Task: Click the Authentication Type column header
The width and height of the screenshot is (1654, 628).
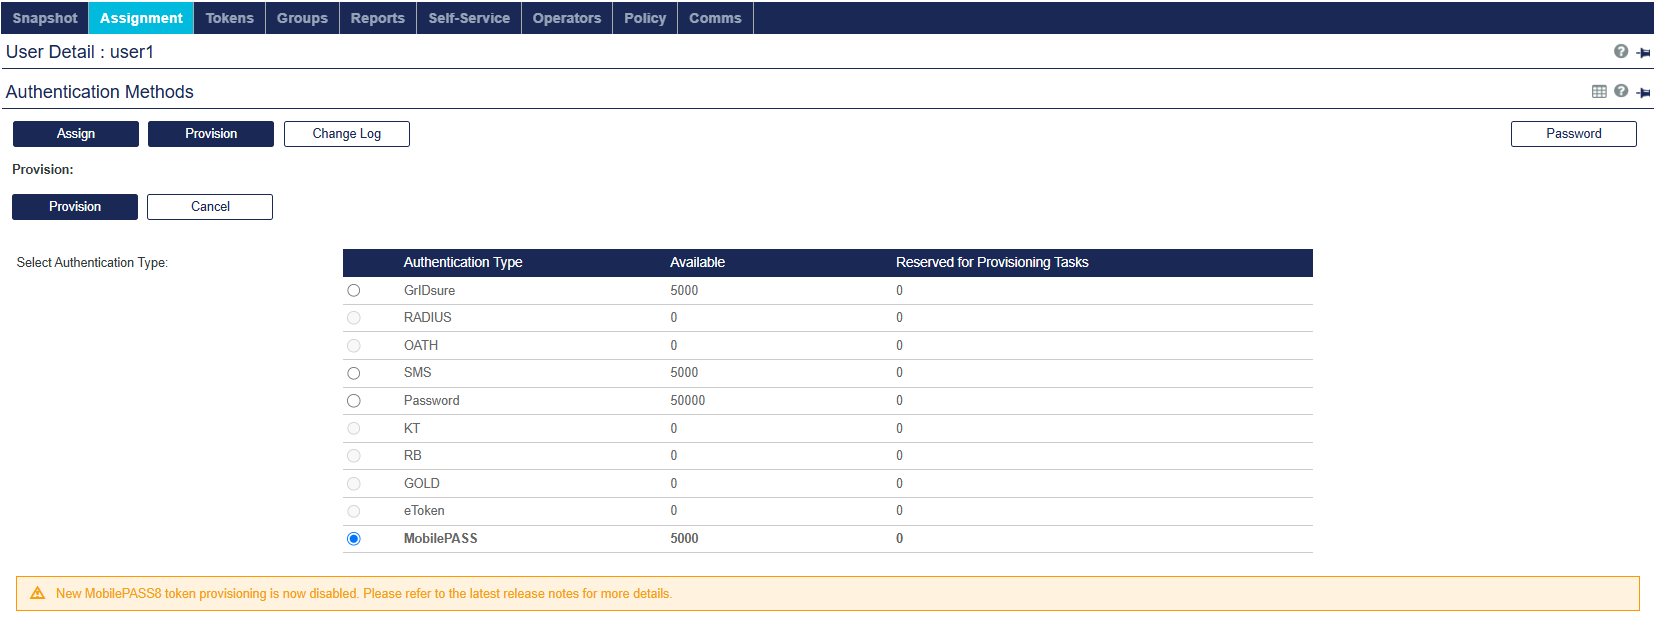Action: 463,262
